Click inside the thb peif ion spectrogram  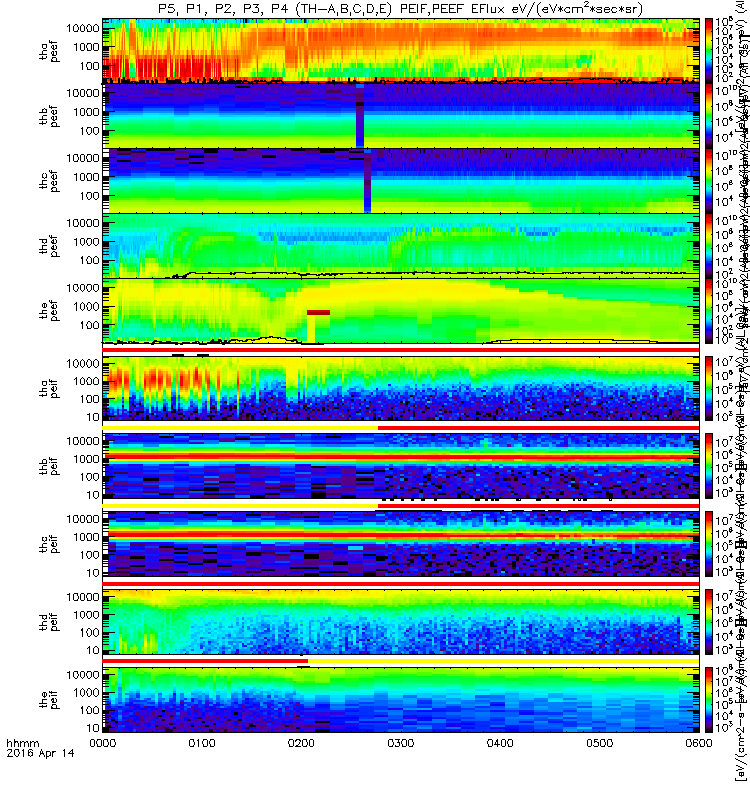(x=401, y=466)
